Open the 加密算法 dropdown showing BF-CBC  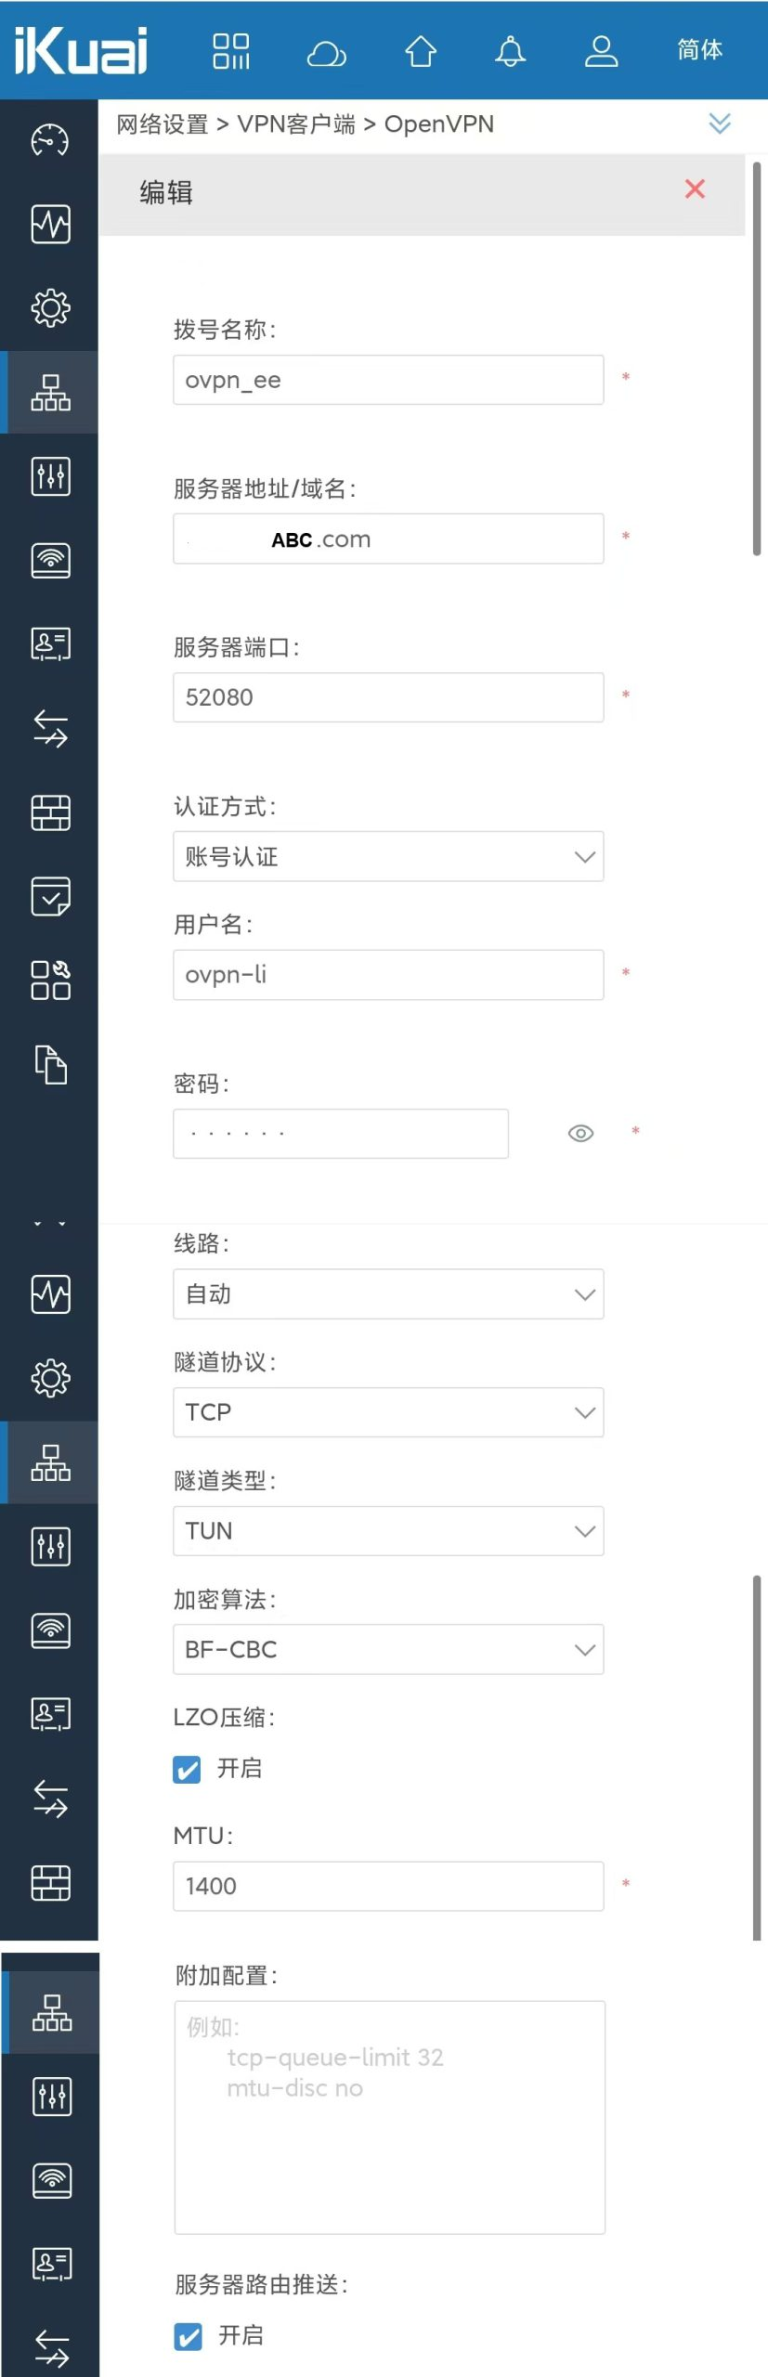pos(388,1649)
